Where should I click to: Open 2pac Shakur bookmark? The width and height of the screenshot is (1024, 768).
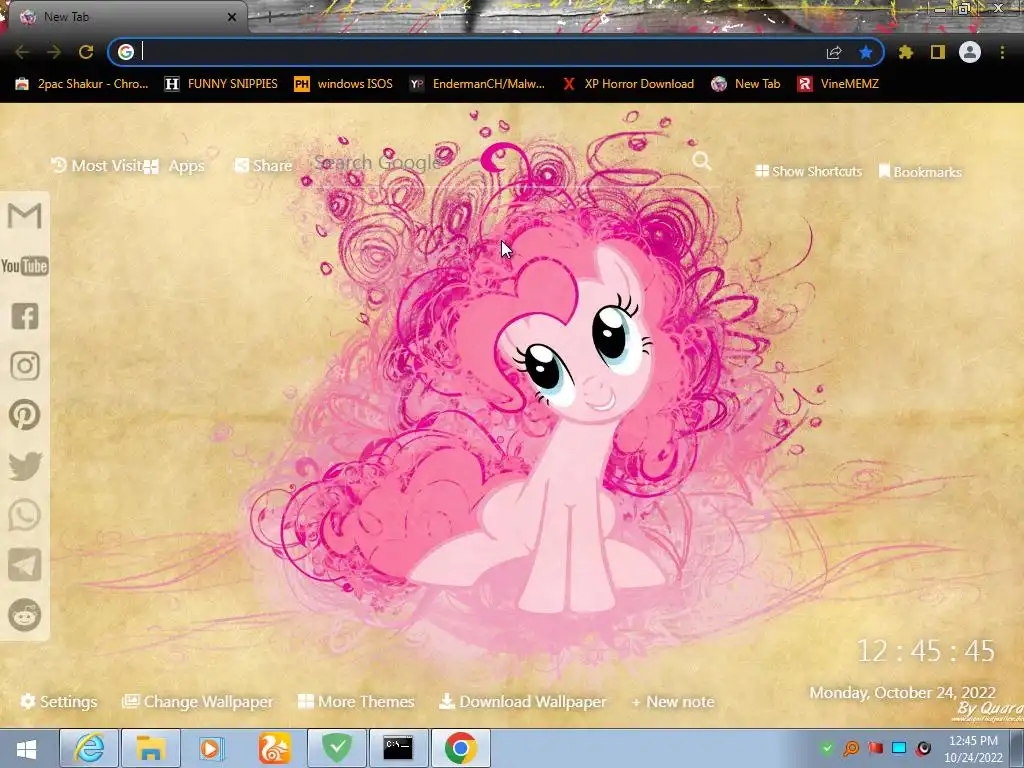pos(82,84)
